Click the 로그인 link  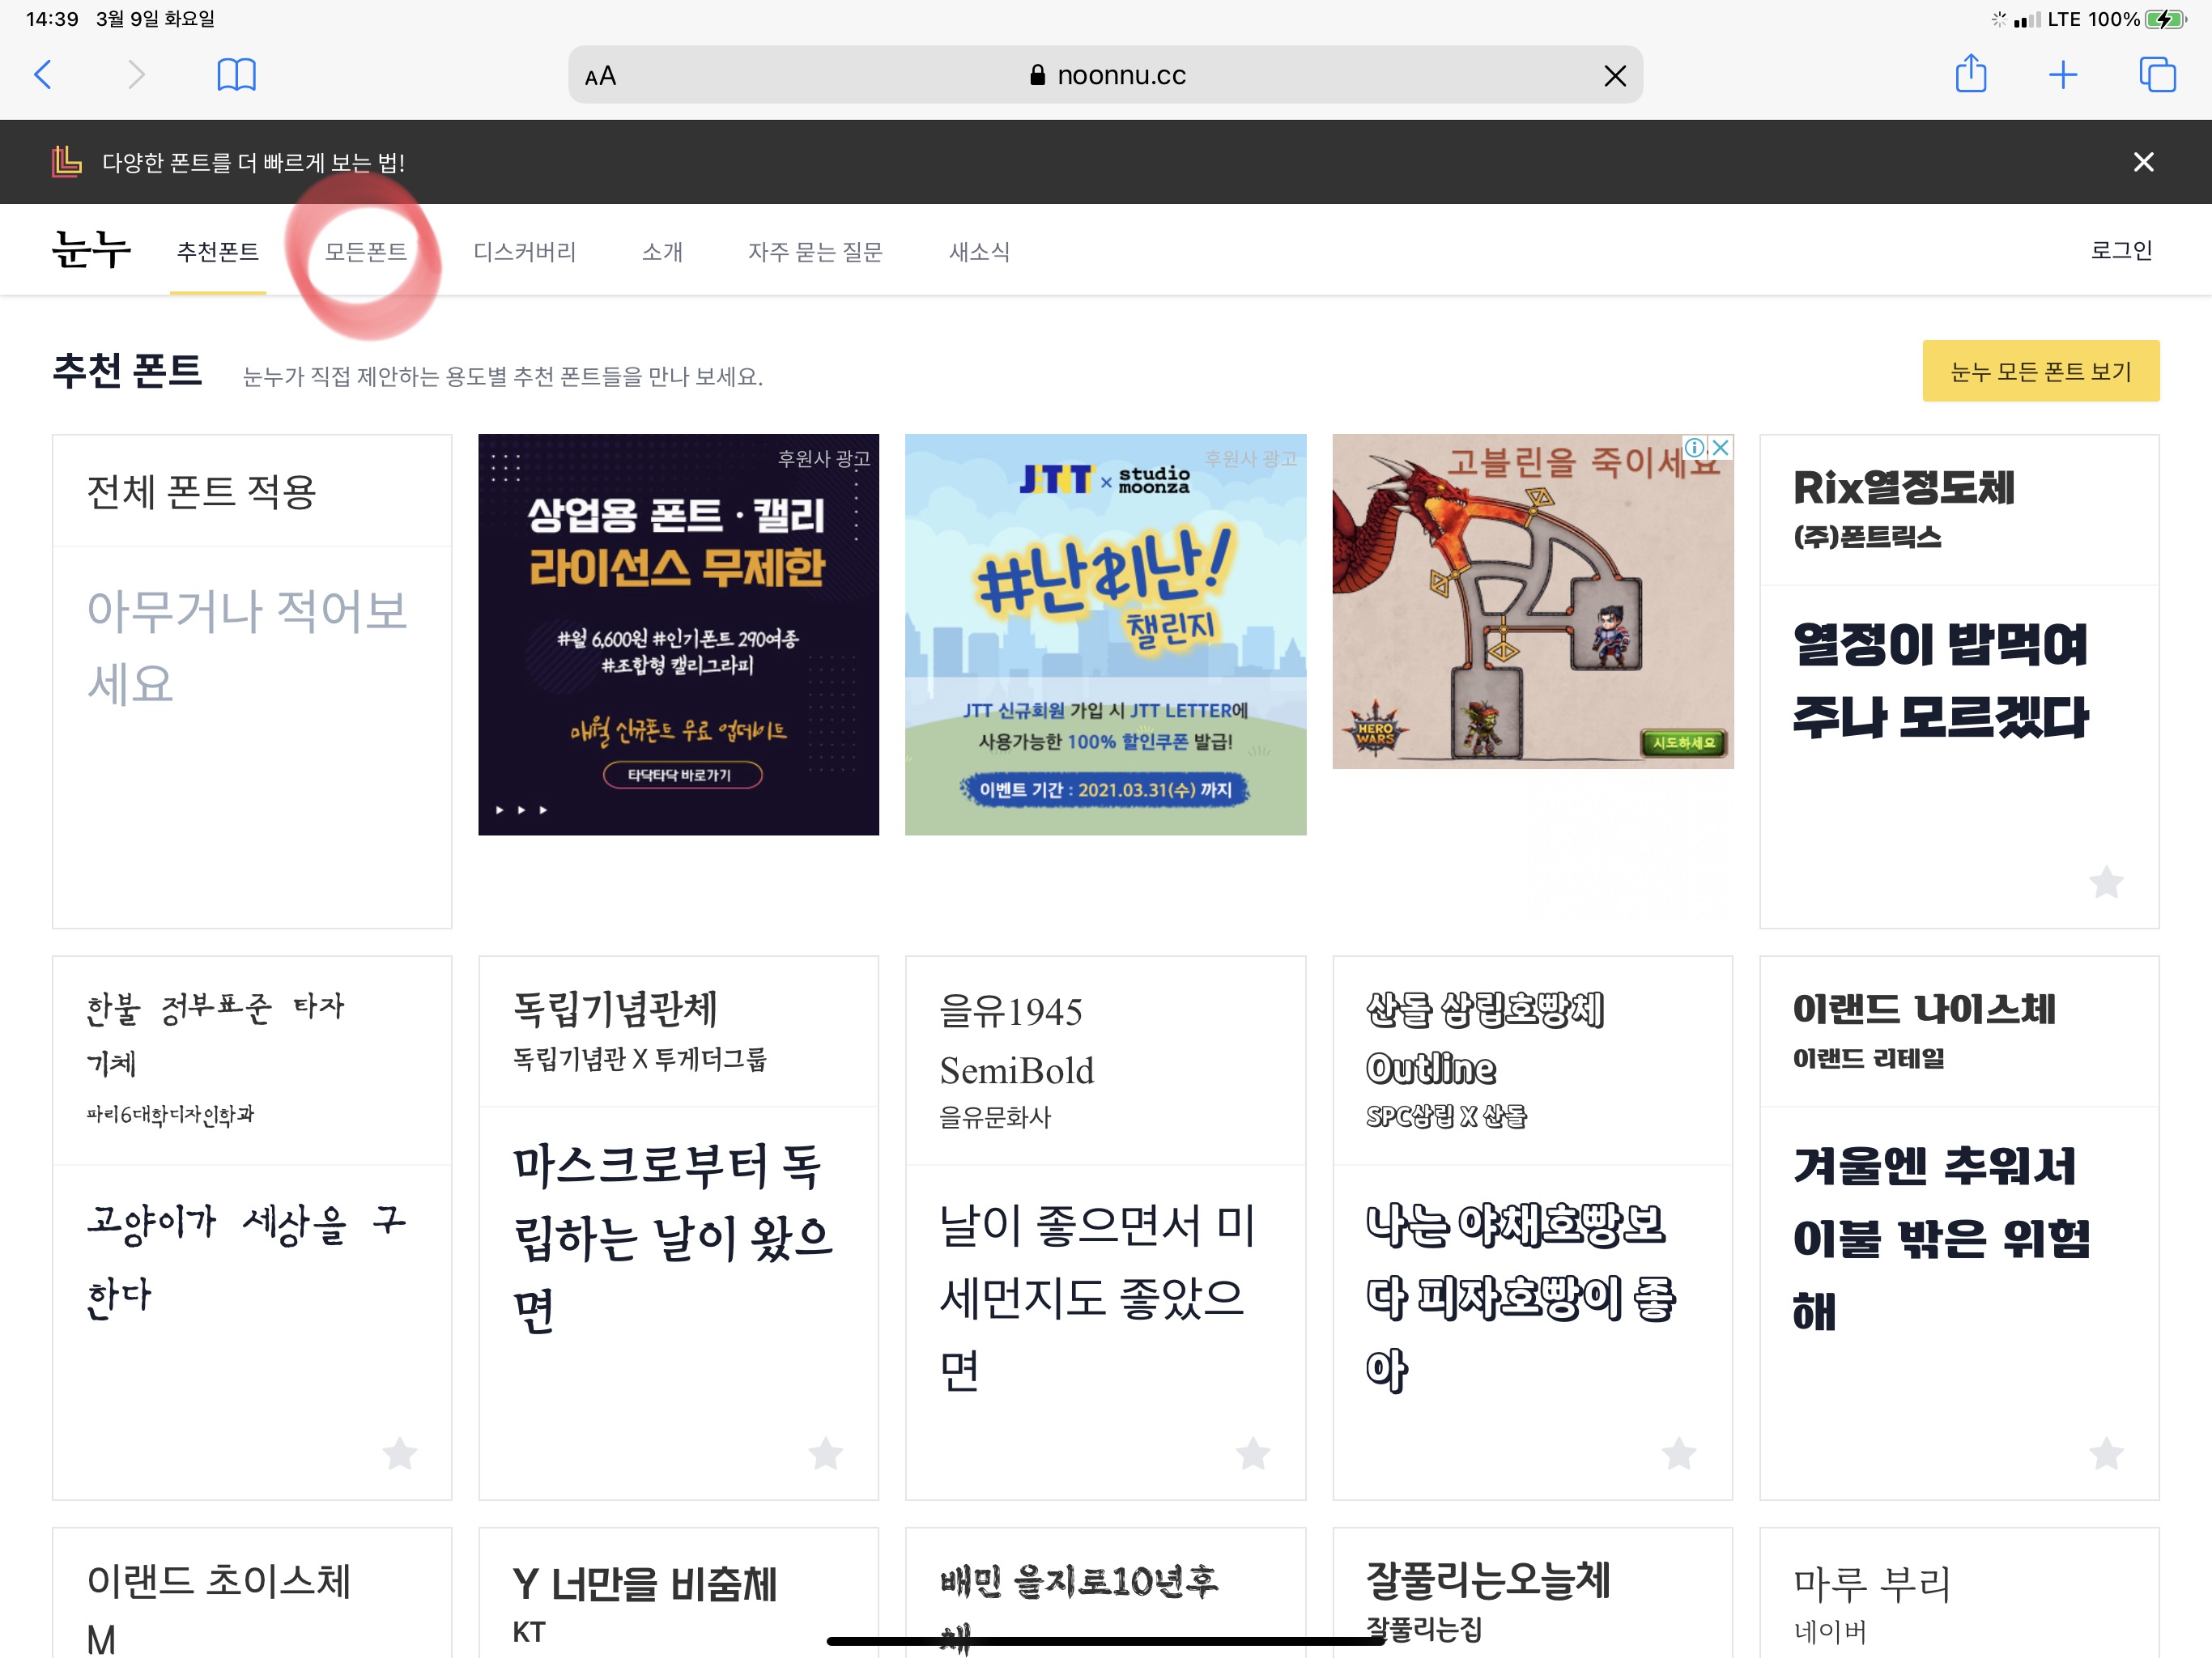(2121, 250)
